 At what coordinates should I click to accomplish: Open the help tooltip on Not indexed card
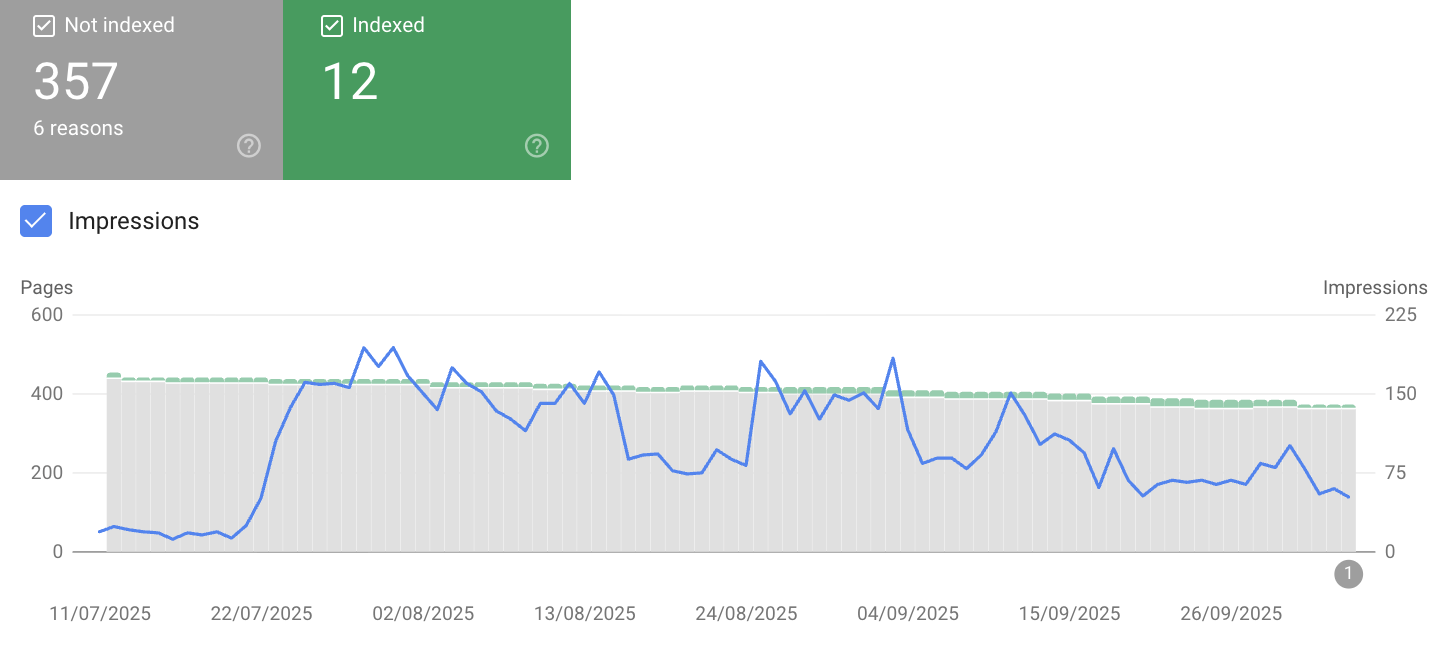point(248,146)
